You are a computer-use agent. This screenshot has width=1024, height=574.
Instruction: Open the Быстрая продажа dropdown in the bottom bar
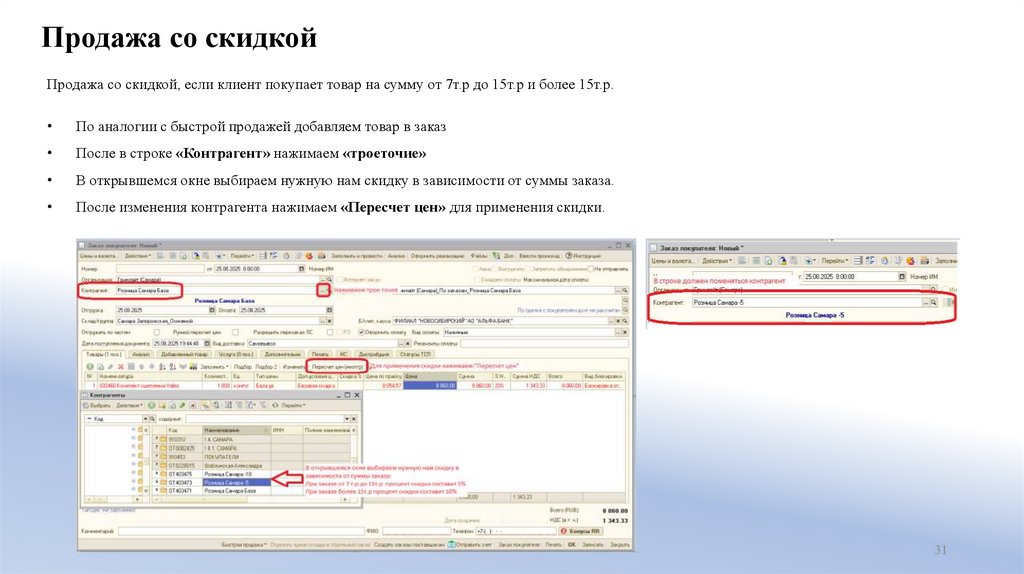pyautogui.click(x=244, y=545)
